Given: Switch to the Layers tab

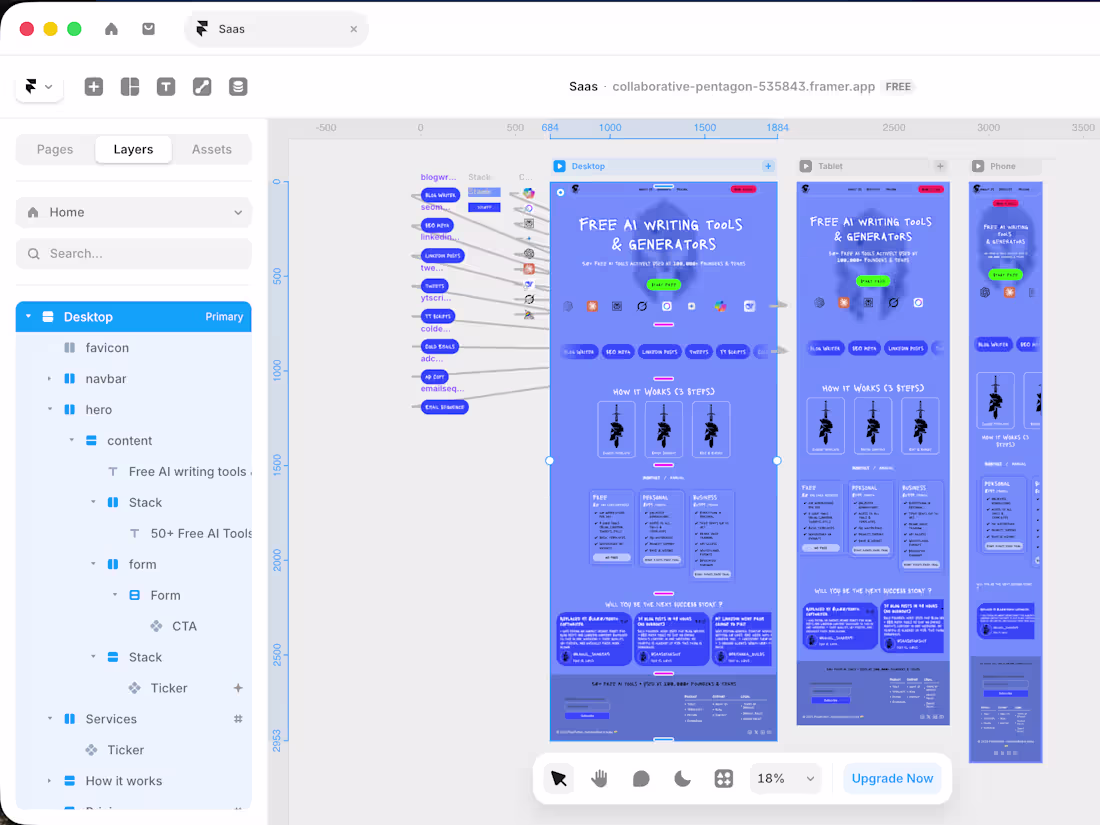Looking at the screenshot, I should coord(133,149).
